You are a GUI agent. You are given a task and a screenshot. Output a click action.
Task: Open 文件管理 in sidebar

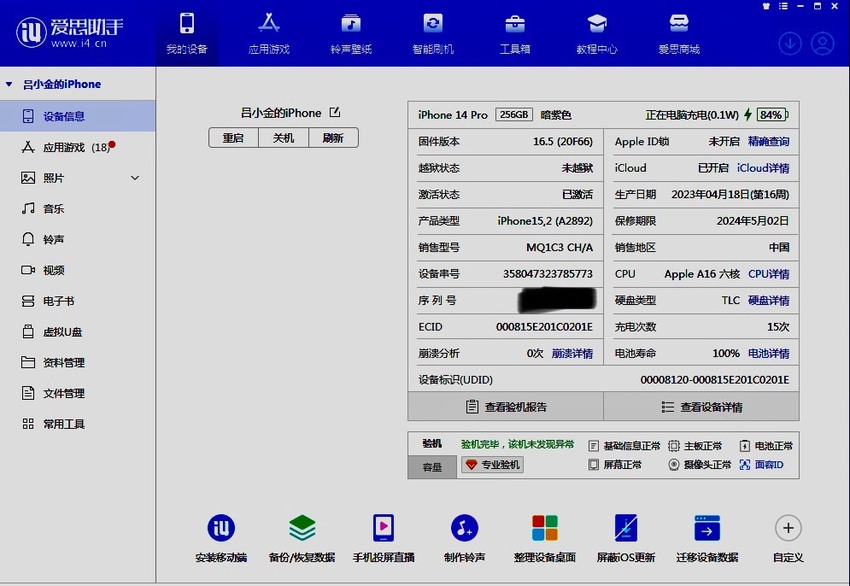click(x=78, y=393)
